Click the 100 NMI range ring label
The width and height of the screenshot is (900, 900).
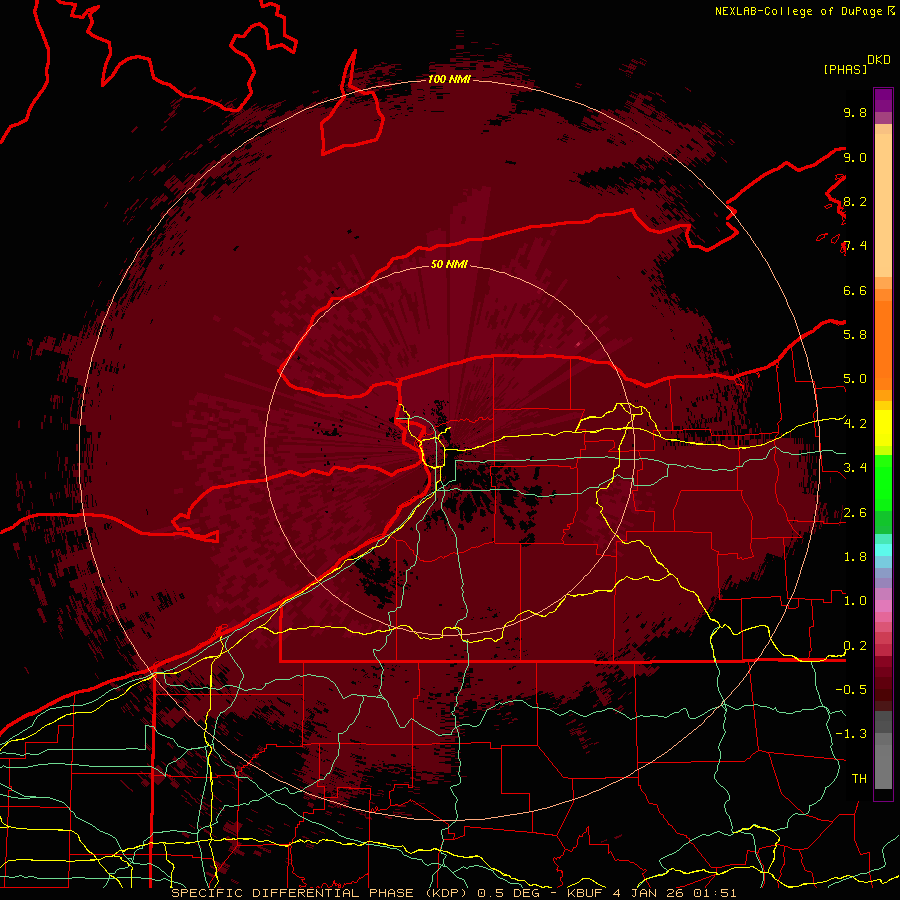tap(449, 79)
